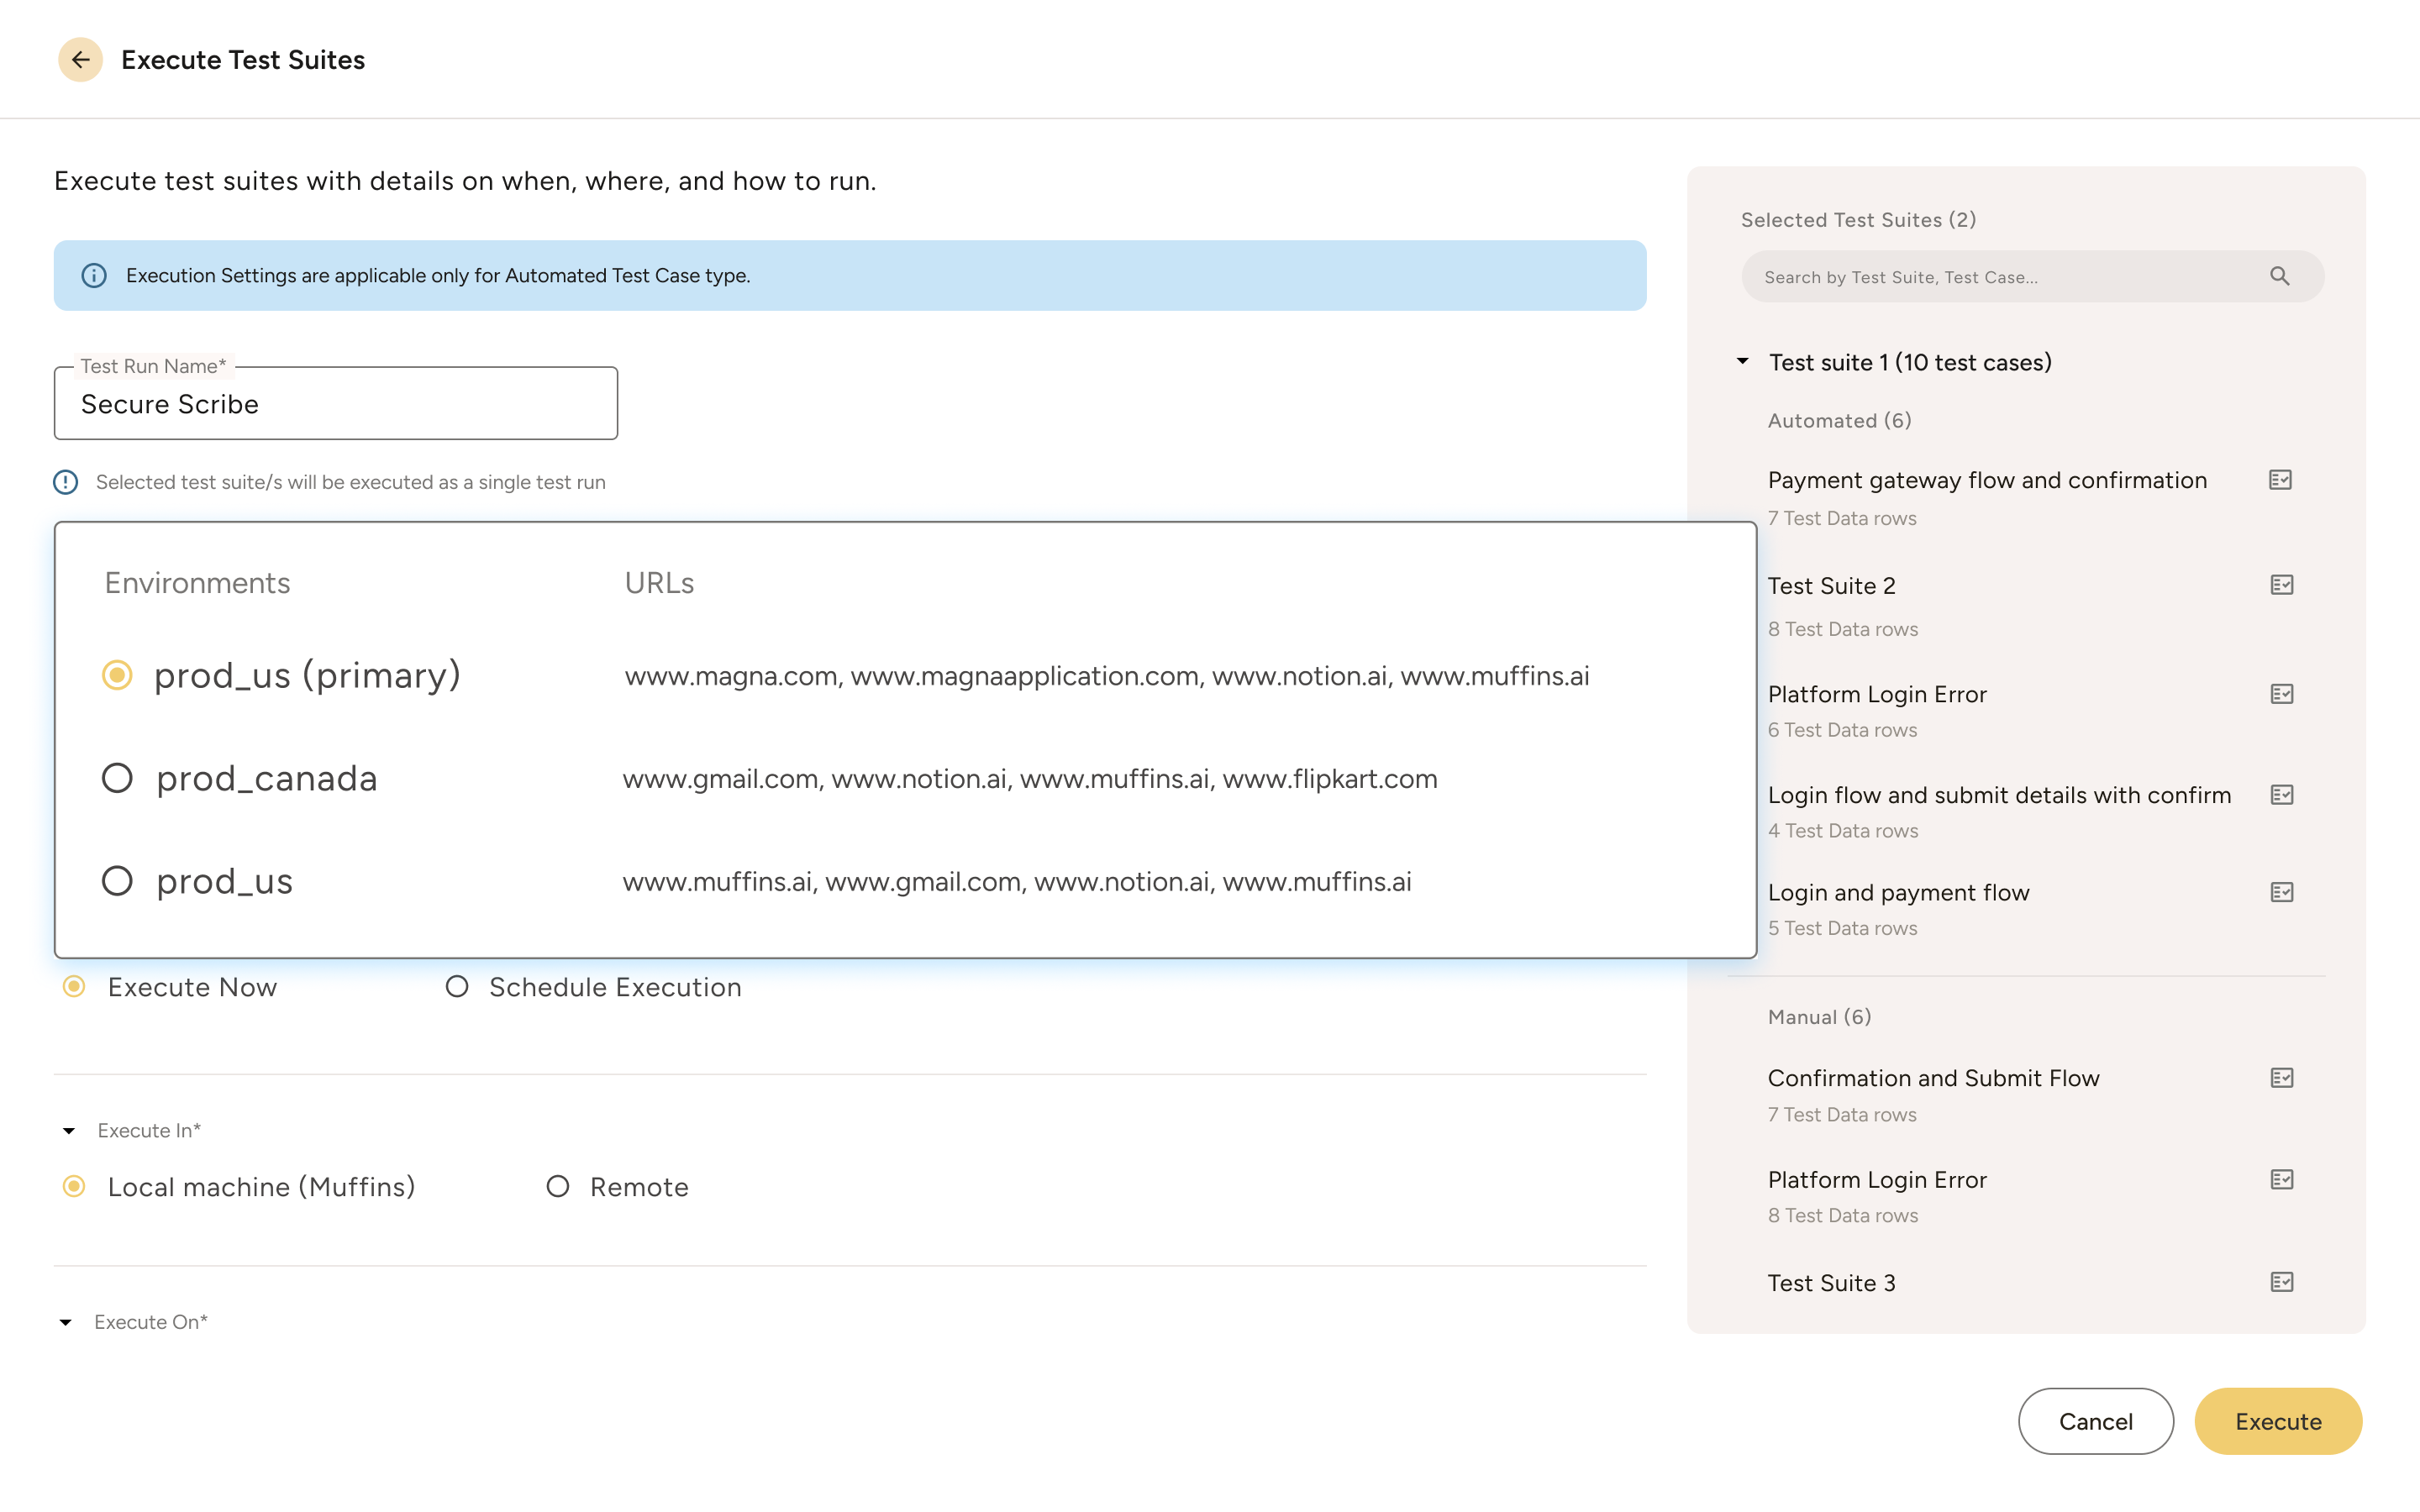Click the alert icon next to single test run note

[x=64, y=482]
